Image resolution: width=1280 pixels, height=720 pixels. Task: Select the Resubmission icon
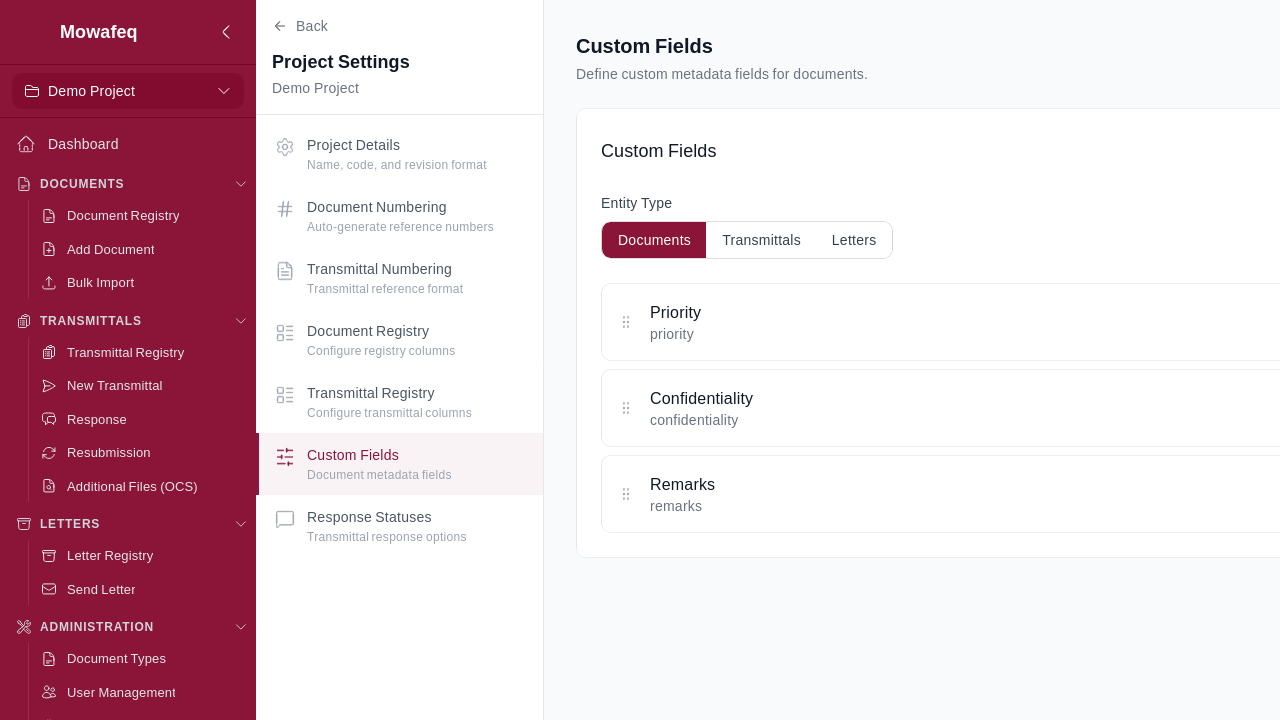pos(49,453)
